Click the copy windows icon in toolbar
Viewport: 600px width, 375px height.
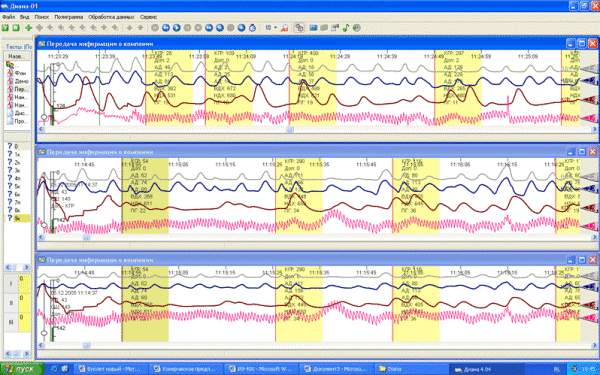[x=299, y=28]
